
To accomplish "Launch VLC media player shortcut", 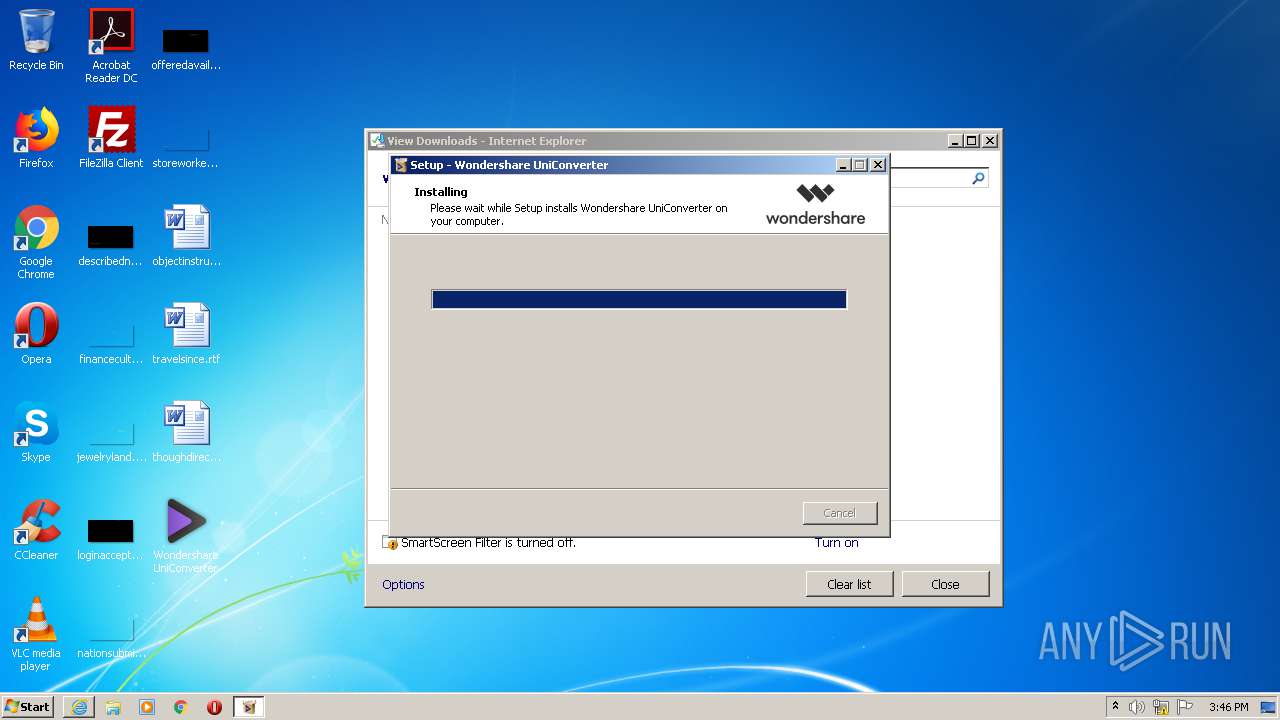I will click(x=36, y=634).
